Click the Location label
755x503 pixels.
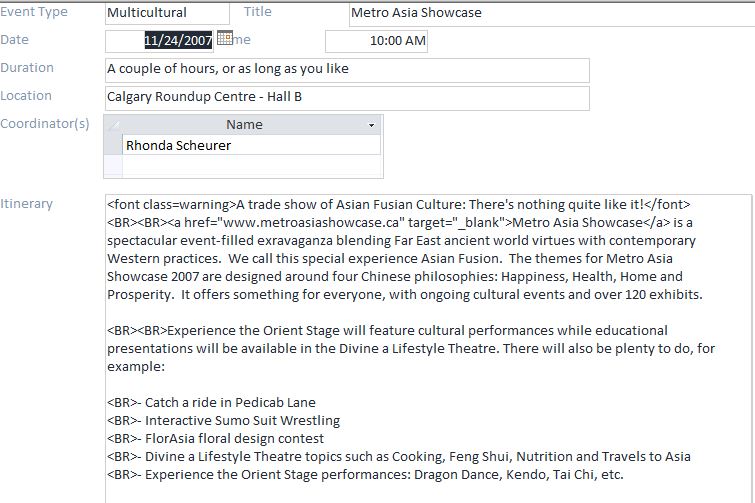click(26, 95)
